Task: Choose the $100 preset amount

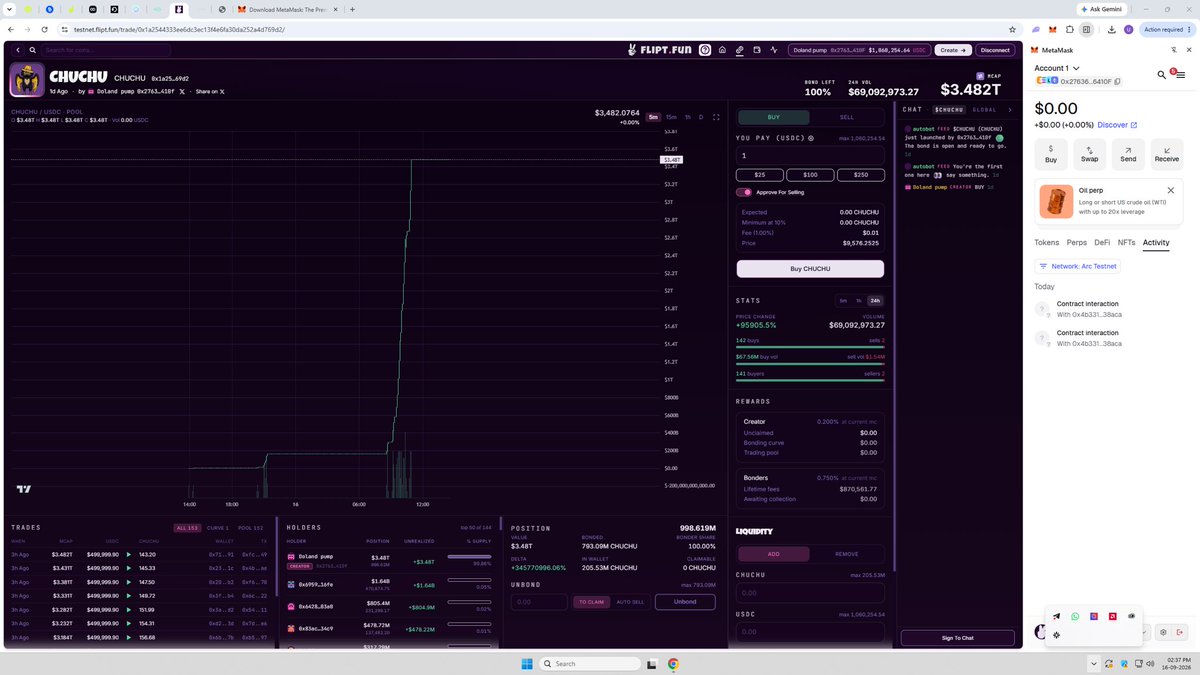Action: [810, 175]
